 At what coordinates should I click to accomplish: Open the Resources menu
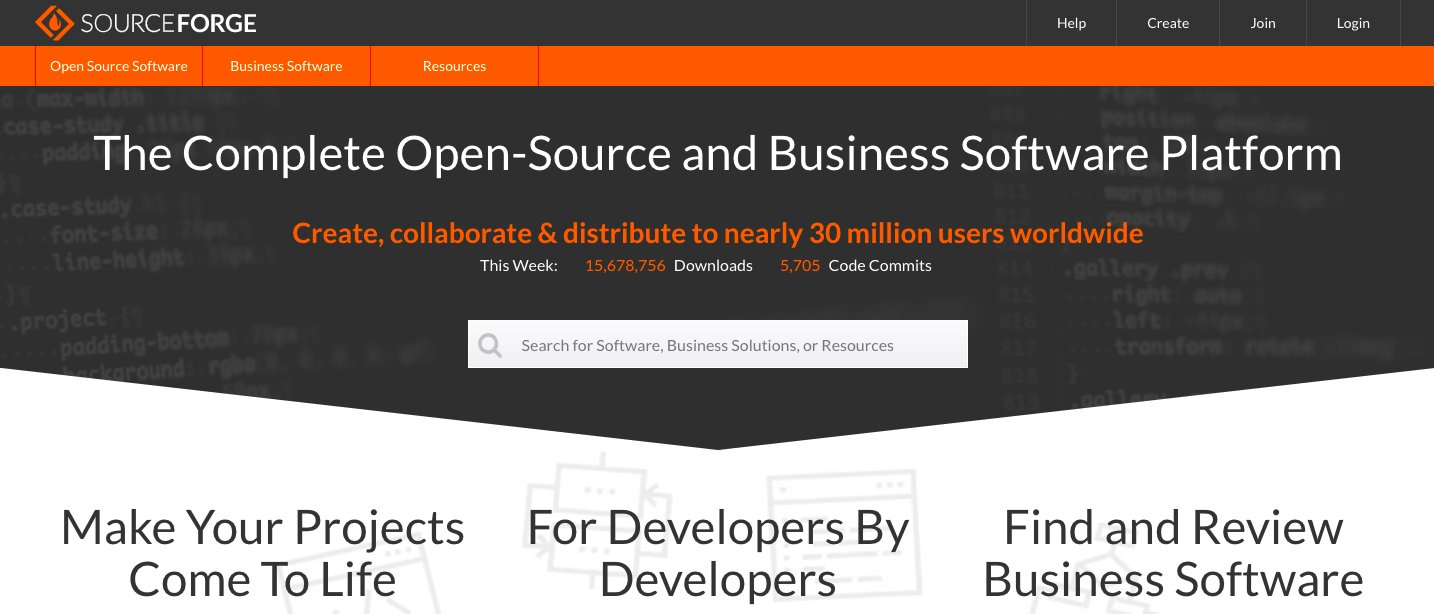coord(454,66)
